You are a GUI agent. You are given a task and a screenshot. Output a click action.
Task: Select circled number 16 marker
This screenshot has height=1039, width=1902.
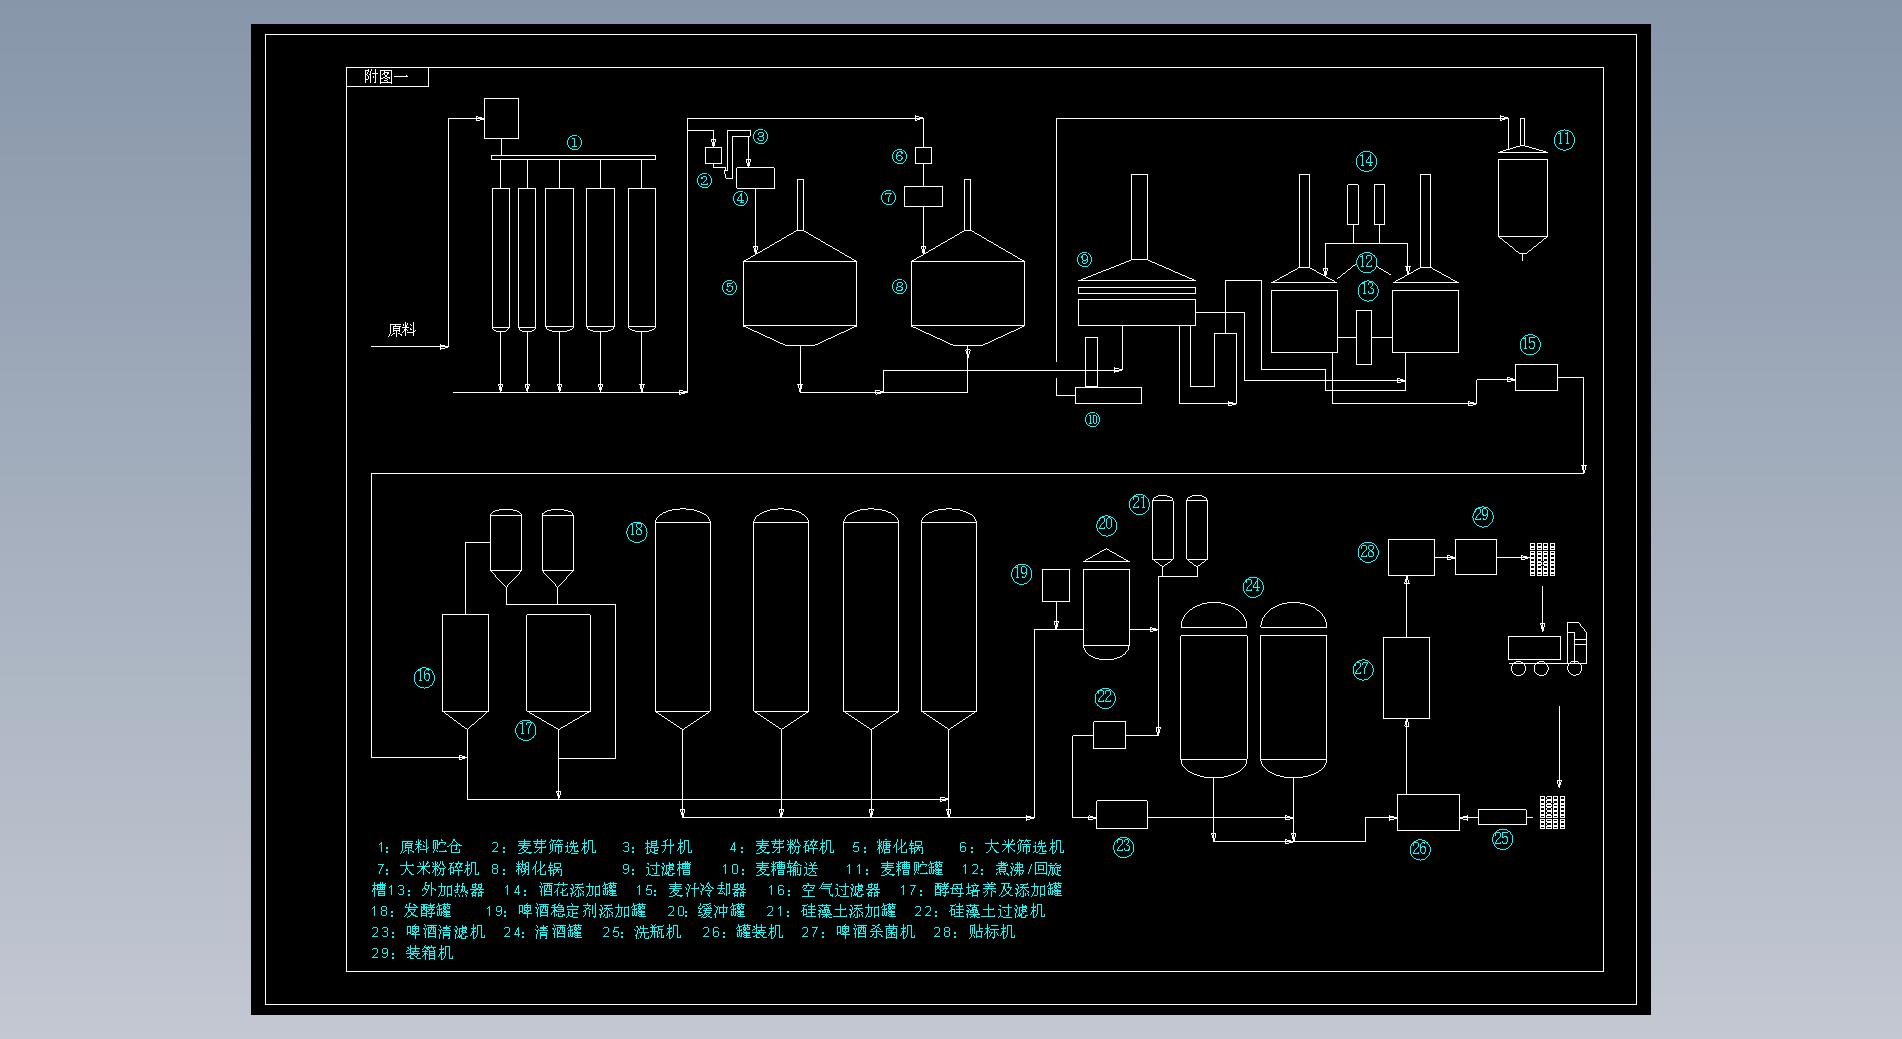[424, 677]
